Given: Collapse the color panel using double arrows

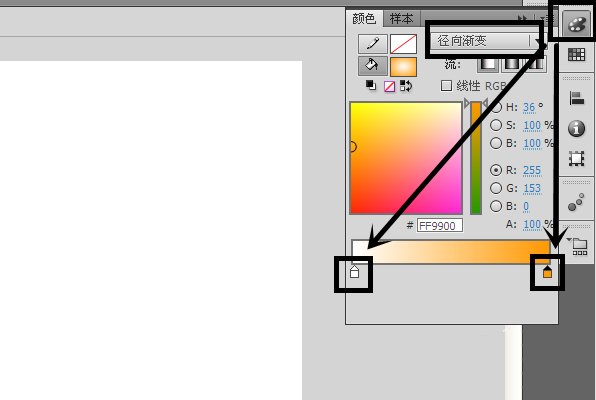Looking at the screenshot, I should pyautogui.click(x=523, y=17).
